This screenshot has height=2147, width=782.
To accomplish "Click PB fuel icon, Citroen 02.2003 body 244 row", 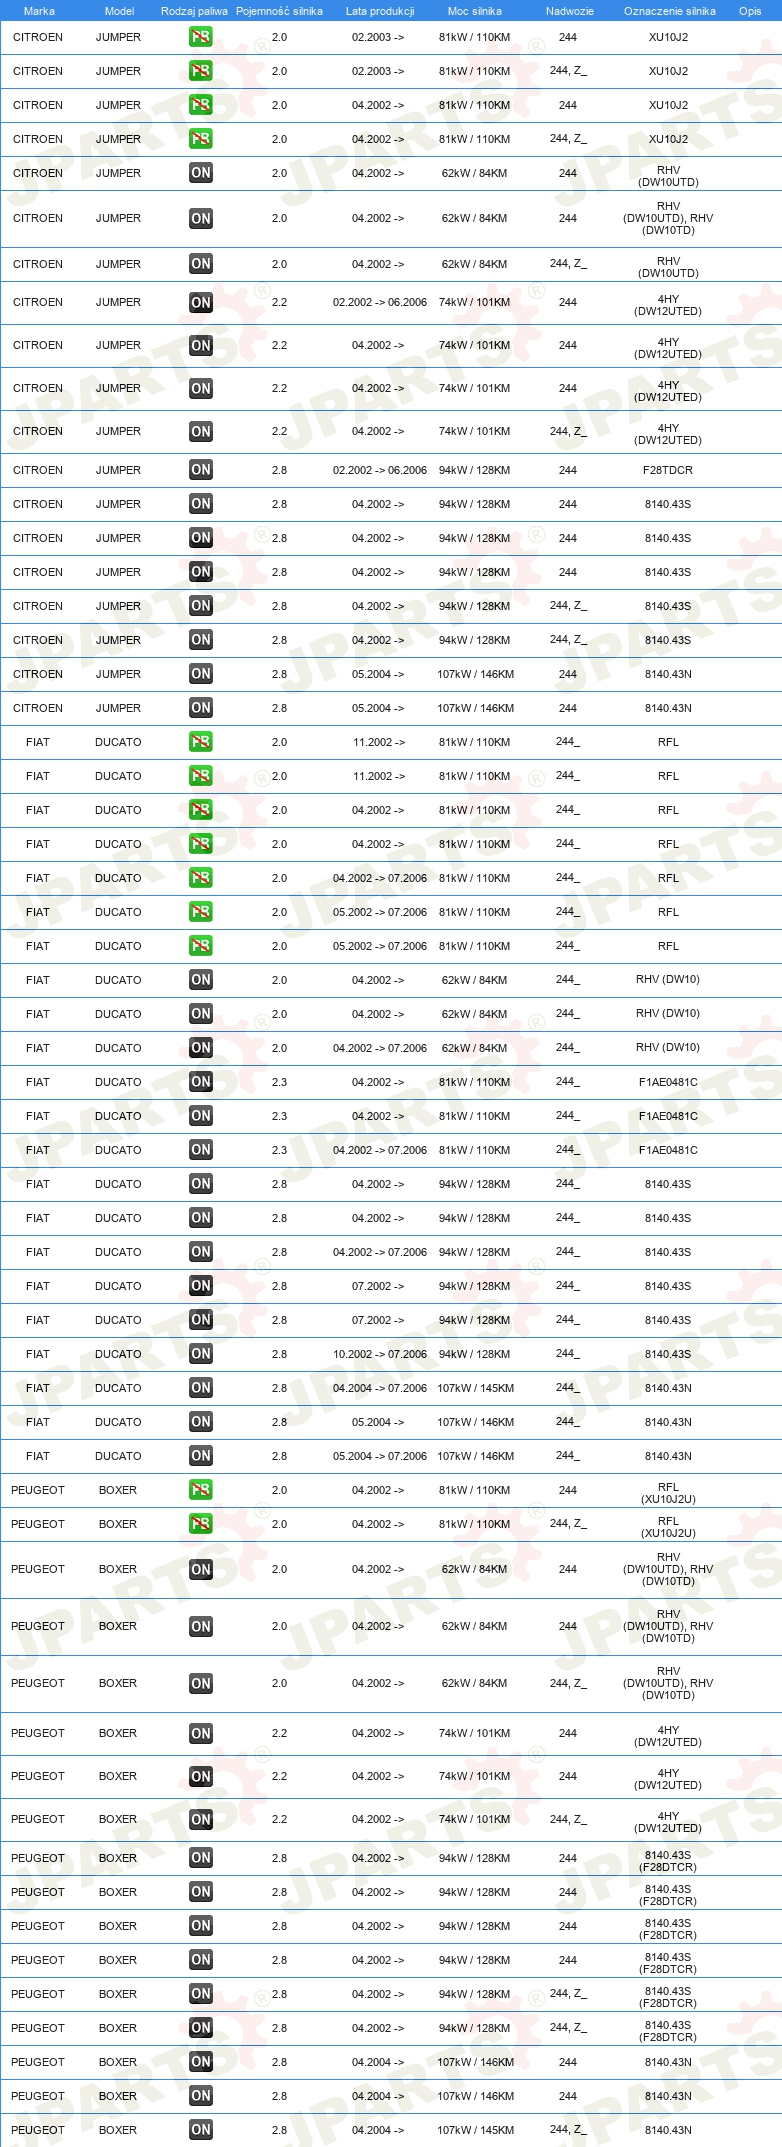I will pos(201,37).
